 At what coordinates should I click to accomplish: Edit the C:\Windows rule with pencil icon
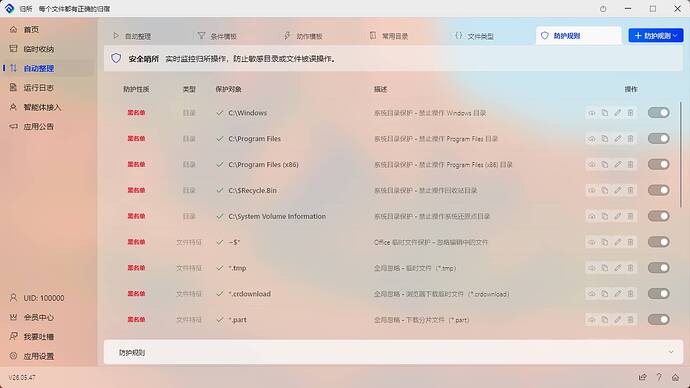click(618, 113)
